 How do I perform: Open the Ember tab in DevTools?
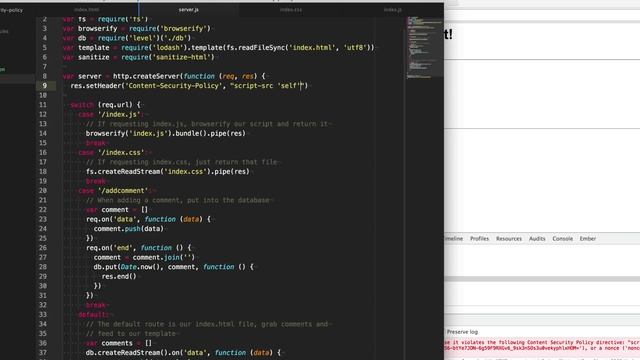588,239
